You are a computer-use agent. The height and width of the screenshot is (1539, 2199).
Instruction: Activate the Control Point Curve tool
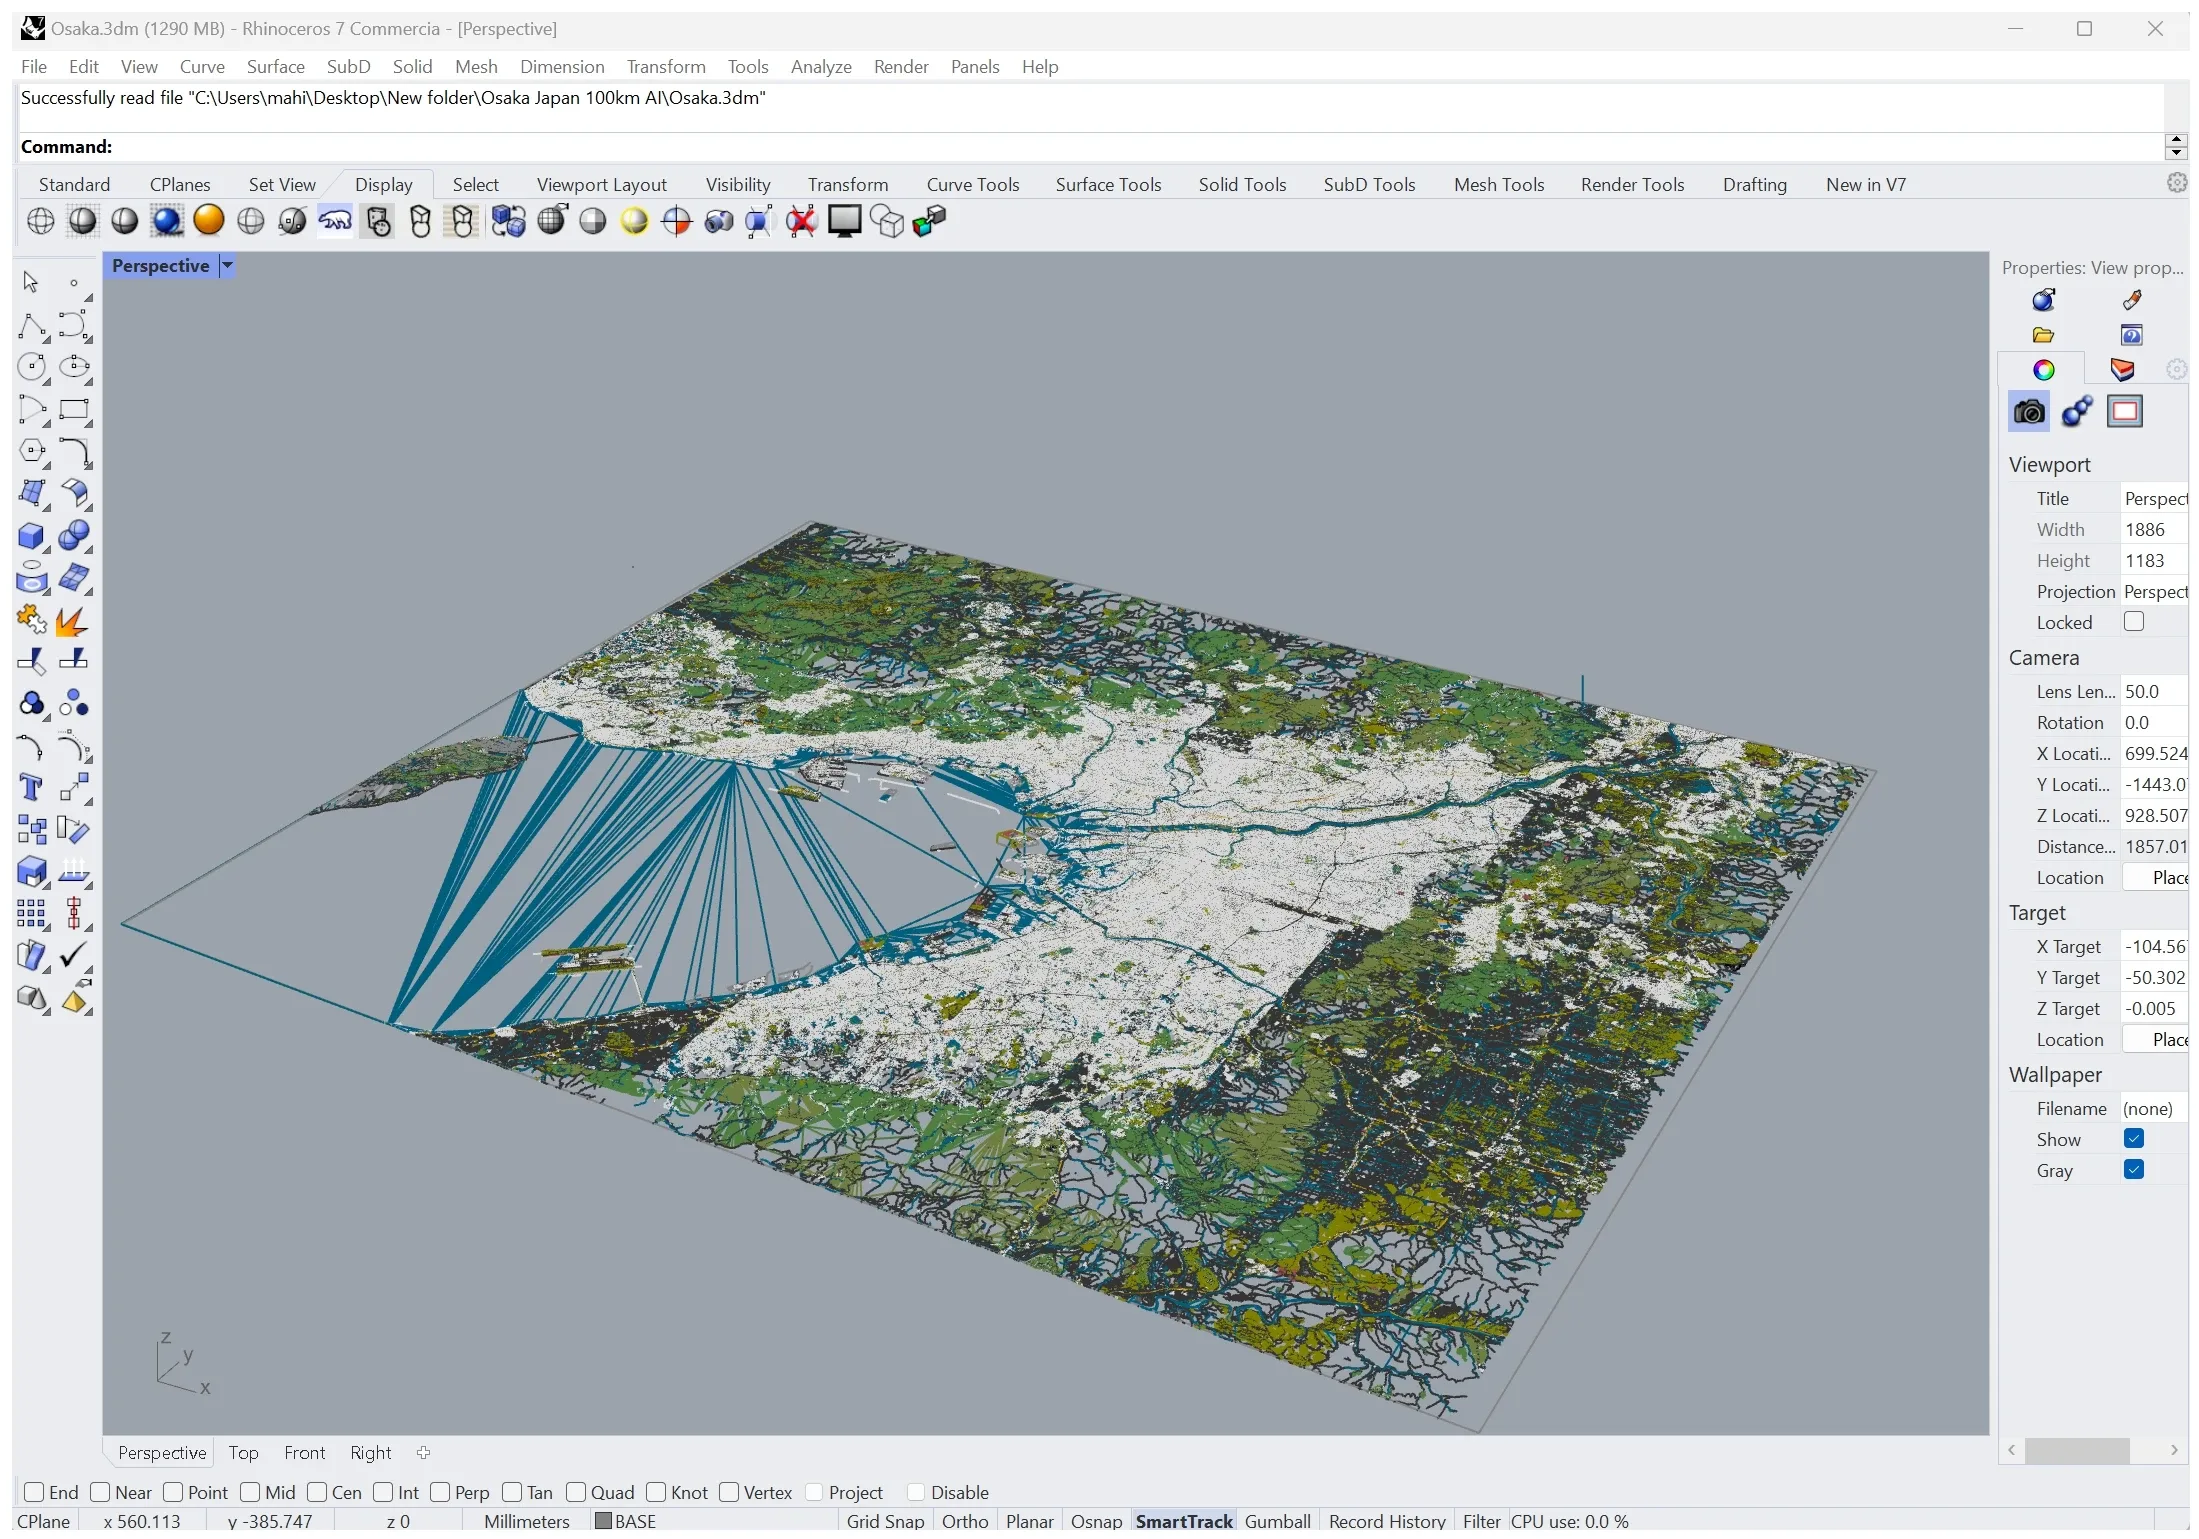tap(75, 327)
